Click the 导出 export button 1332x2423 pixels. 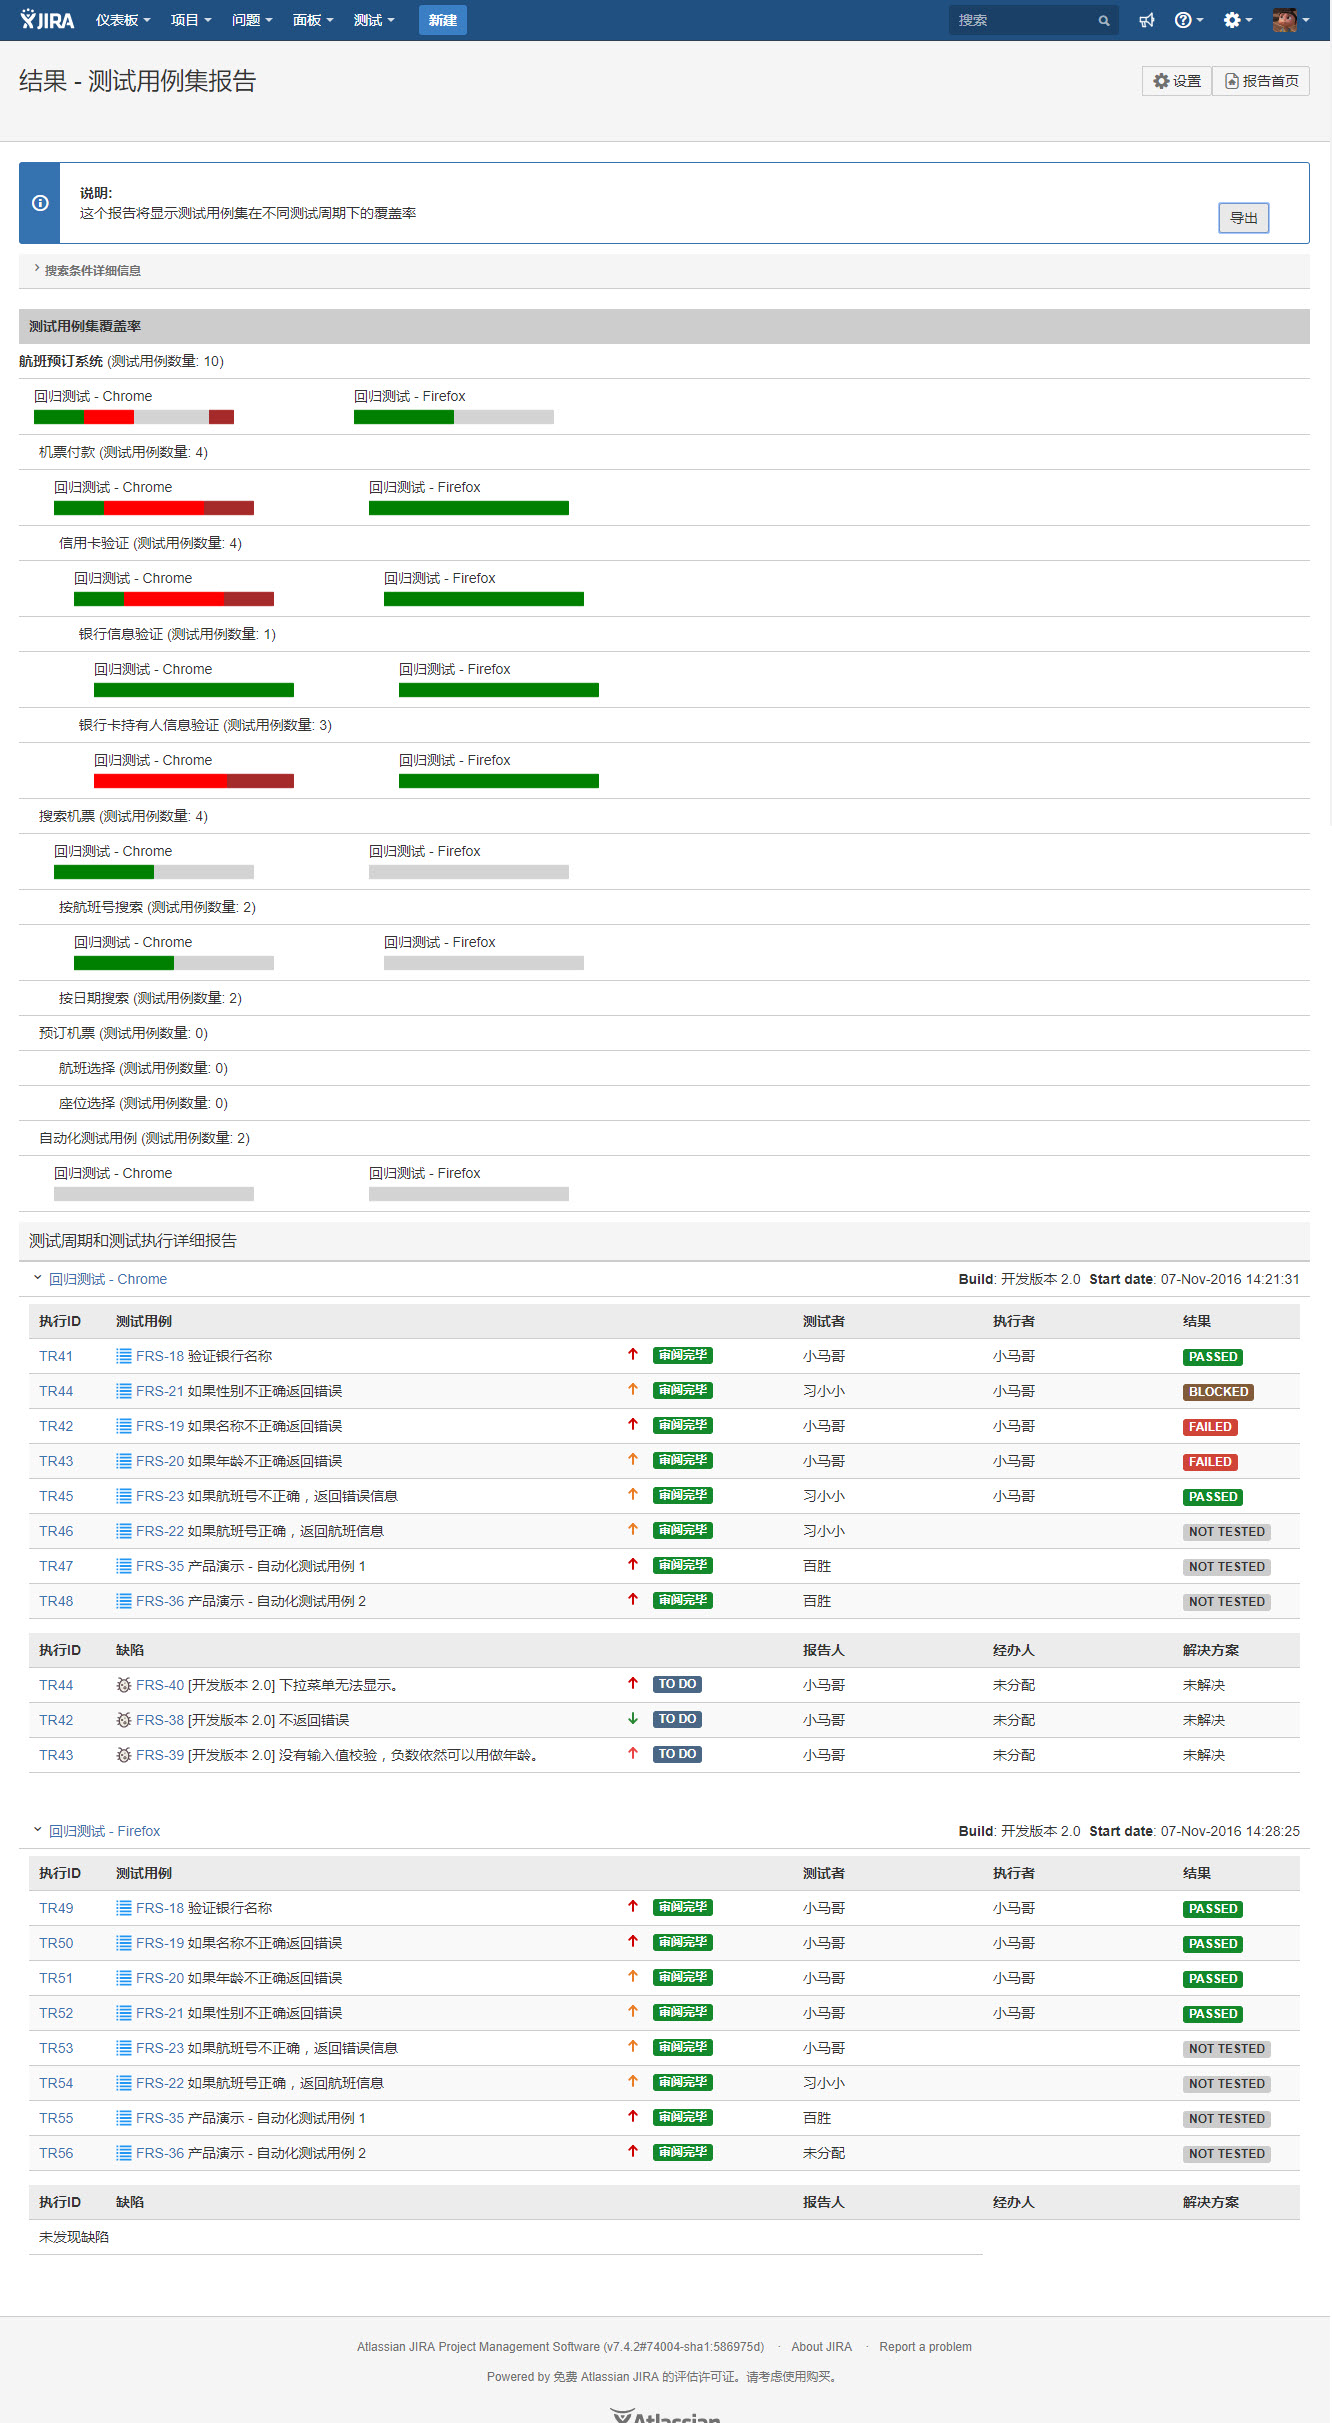point(1244,218)
